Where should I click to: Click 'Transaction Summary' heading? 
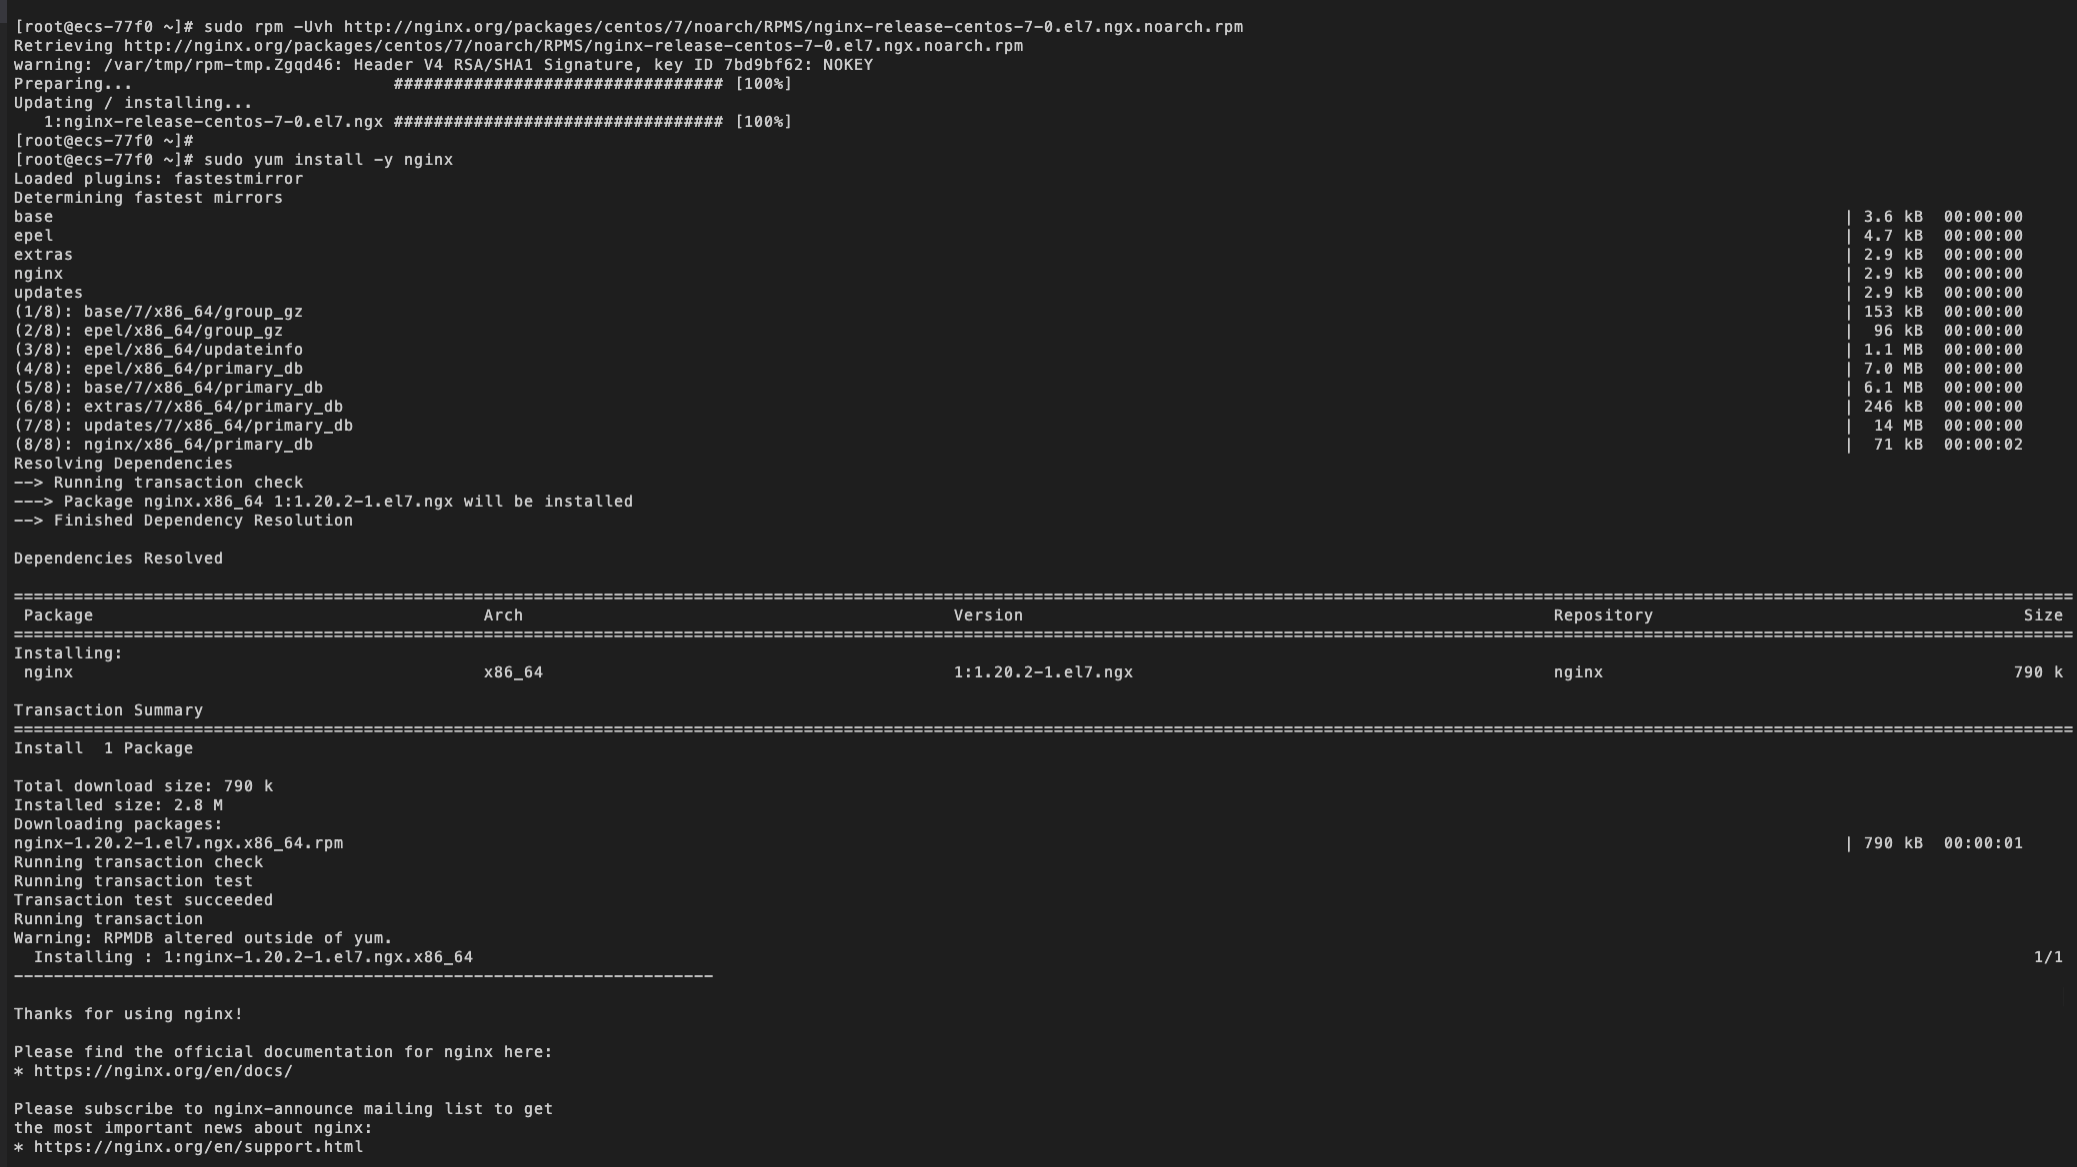pos(108,711)
